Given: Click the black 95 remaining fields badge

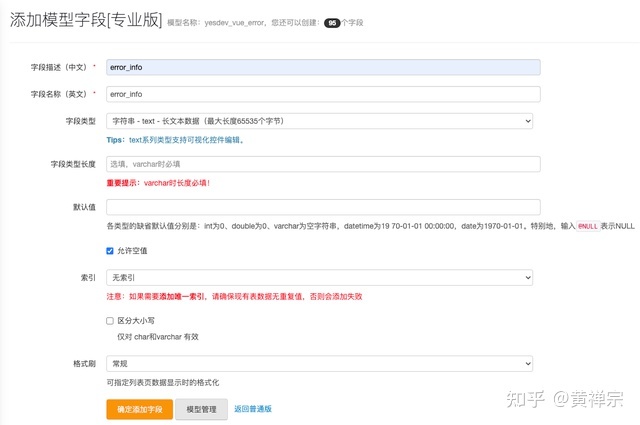Looking at the screenshot, I should [x=332, y=23].
